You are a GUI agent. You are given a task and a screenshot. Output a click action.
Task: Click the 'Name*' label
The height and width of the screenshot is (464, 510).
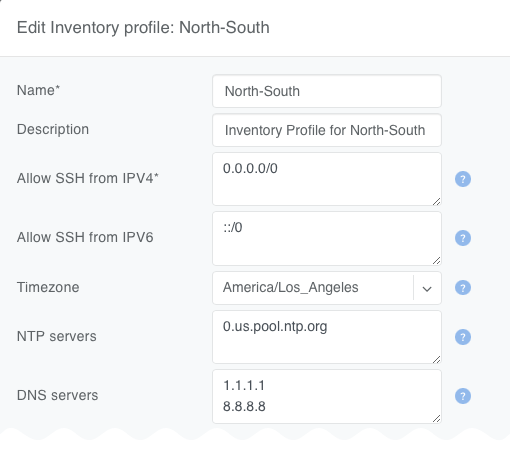point(38,90)
